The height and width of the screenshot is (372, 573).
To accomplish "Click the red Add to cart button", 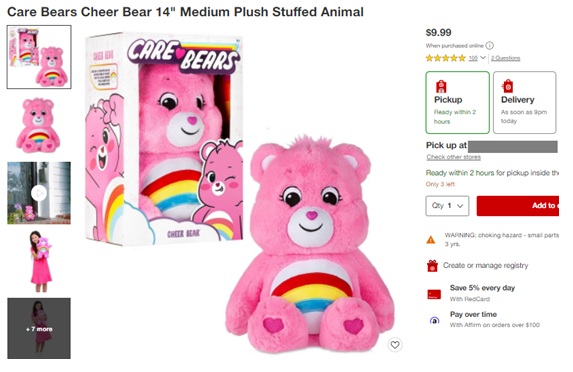I will [x=517, y=206].
